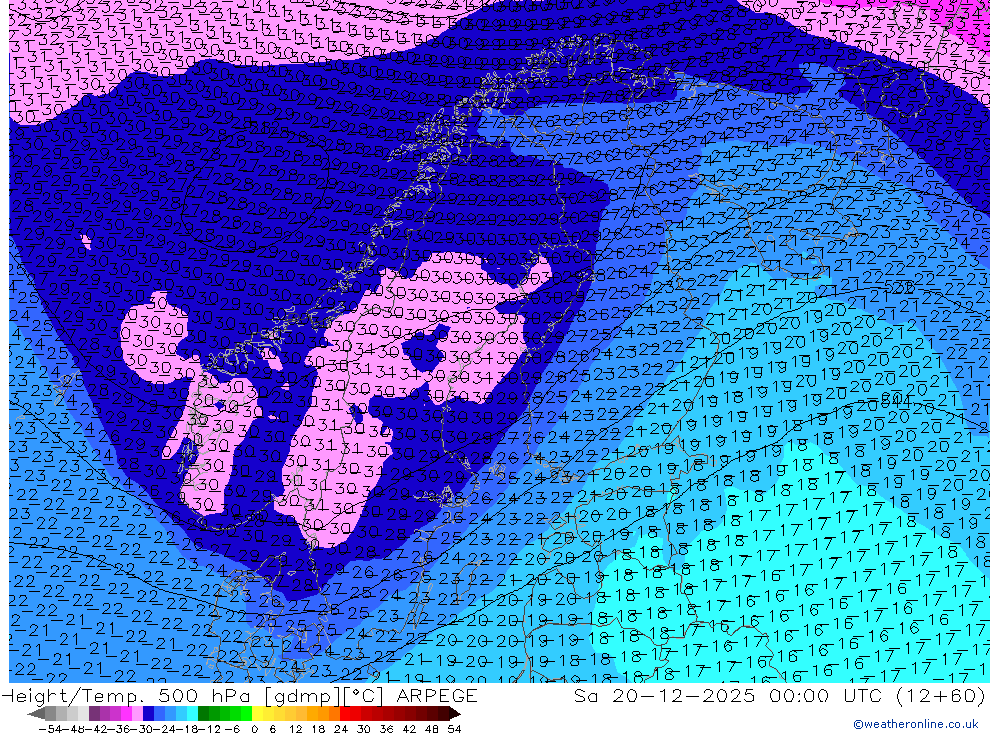The image size is (1000, 733).
Task: Click the 0 legend value
Action: [254, 729]
